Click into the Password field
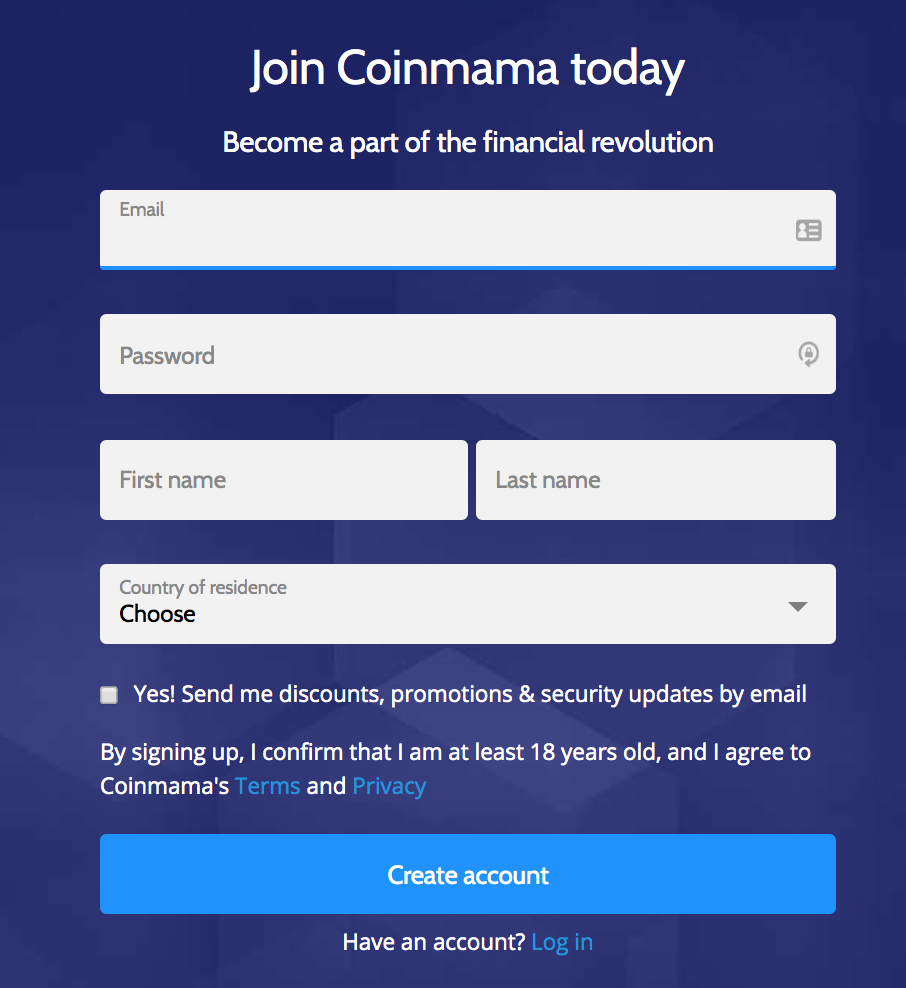Image resolution: width=906 pixels, height=988 pixels. click(x=400, y=354)
